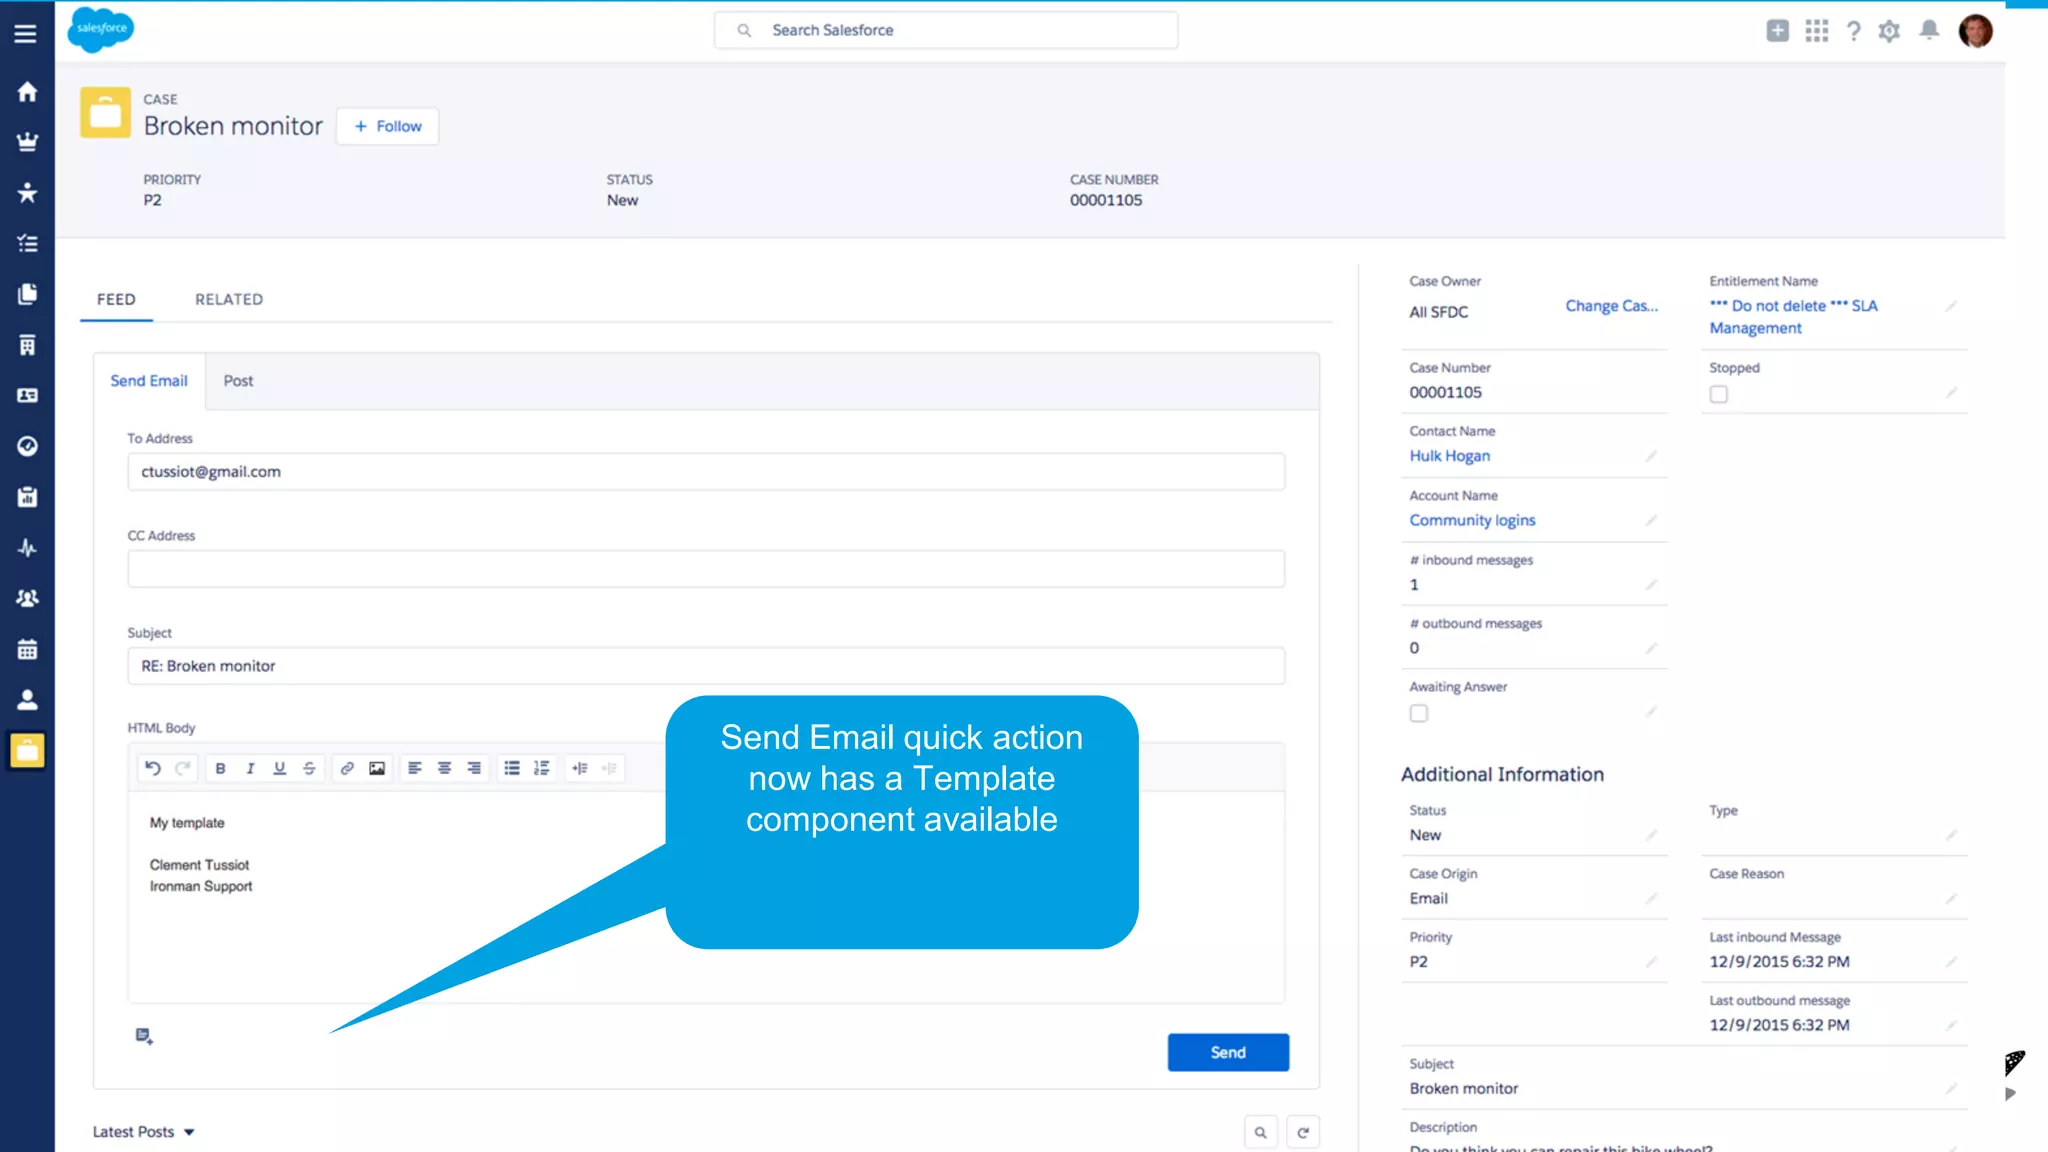Open the user profile avatar
2048x1152 pixels.
[x=1976, y=31]
